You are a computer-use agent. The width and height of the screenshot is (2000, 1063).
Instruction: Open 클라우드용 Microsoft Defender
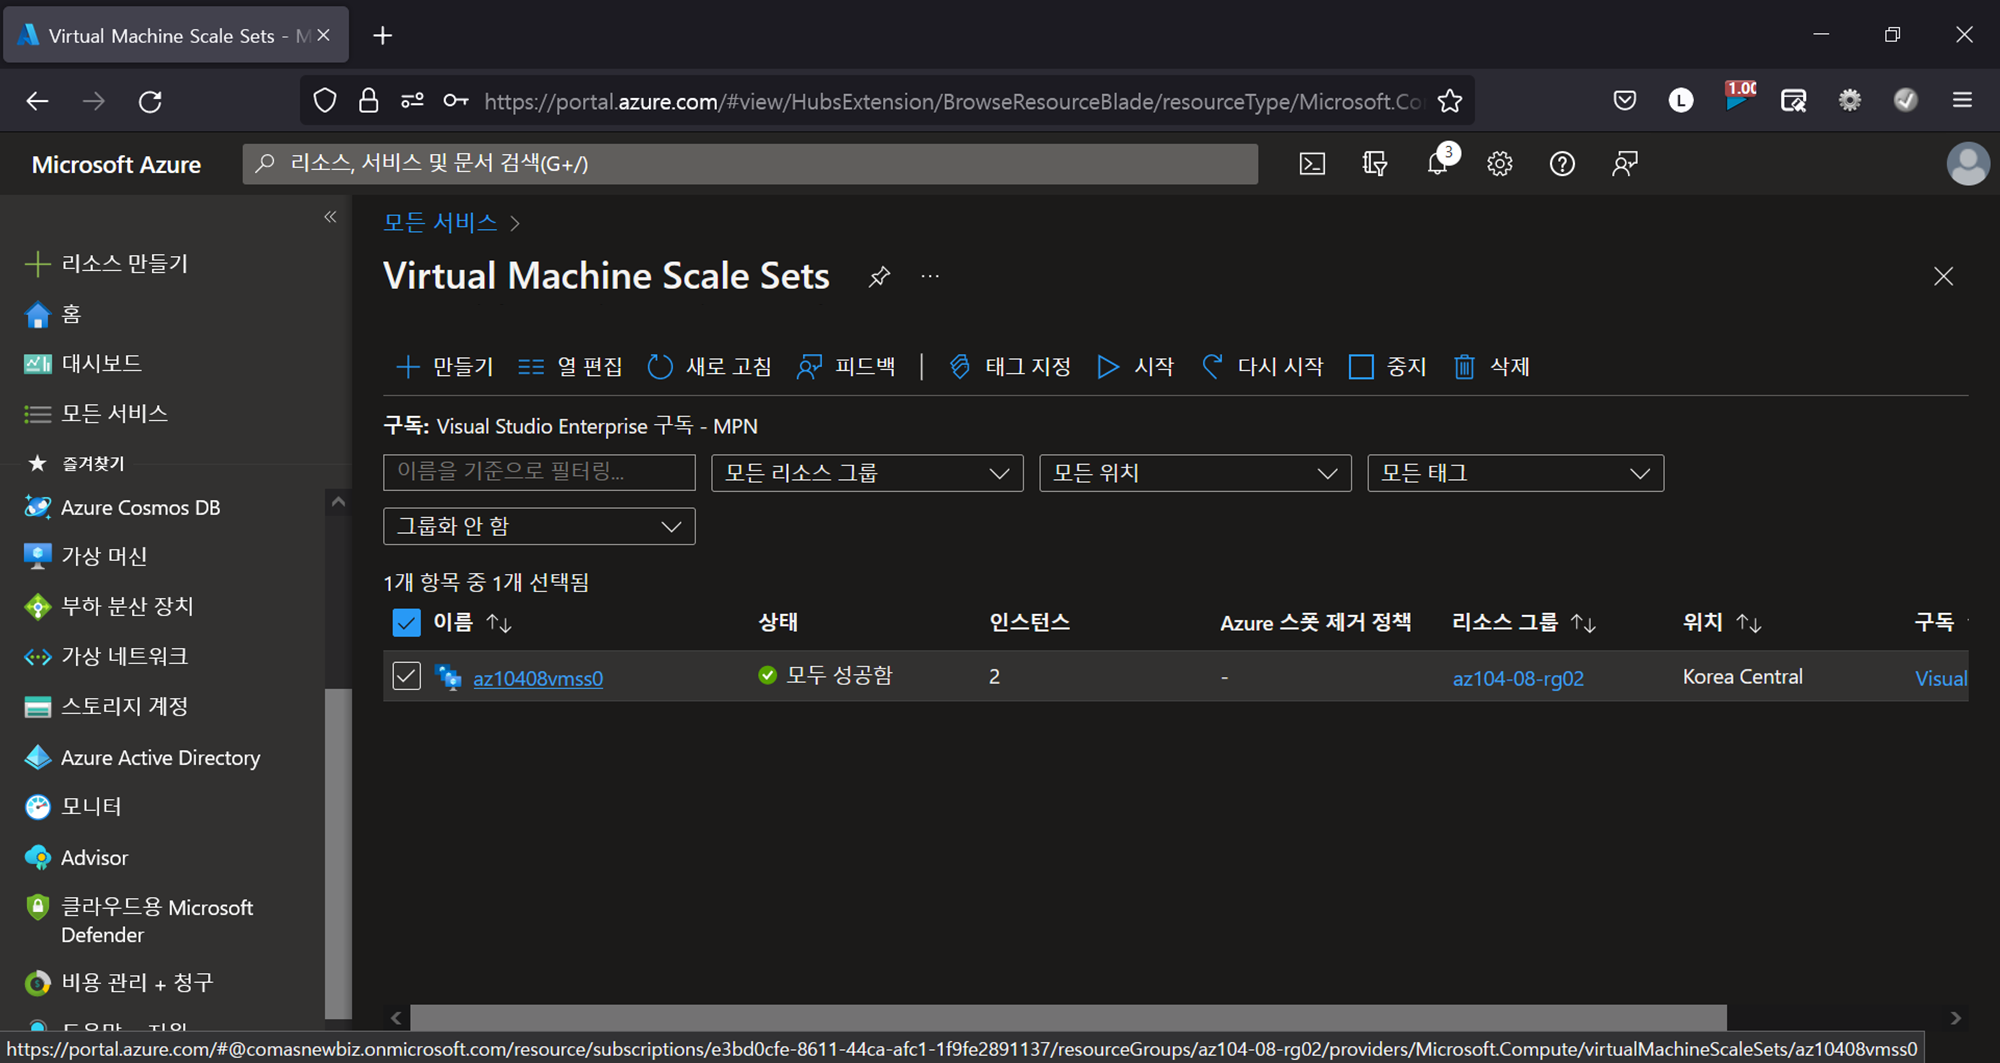pos(139,921)
